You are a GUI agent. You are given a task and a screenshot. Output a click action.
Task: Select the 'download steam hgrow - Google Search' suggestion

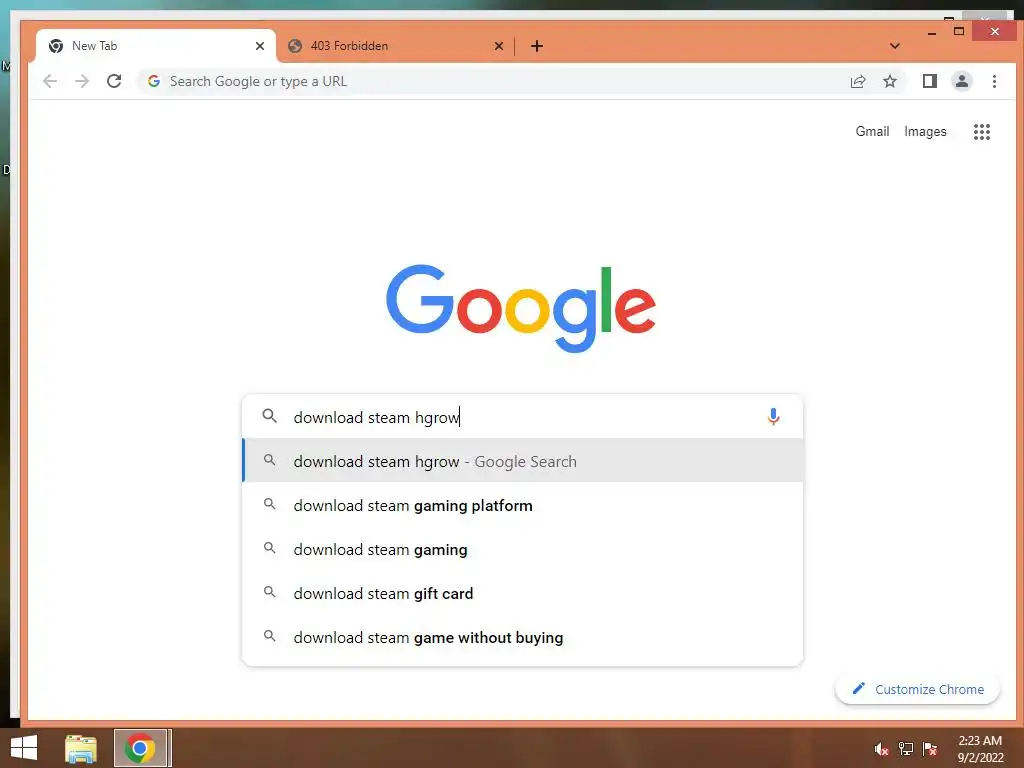[x=522, y=460]
